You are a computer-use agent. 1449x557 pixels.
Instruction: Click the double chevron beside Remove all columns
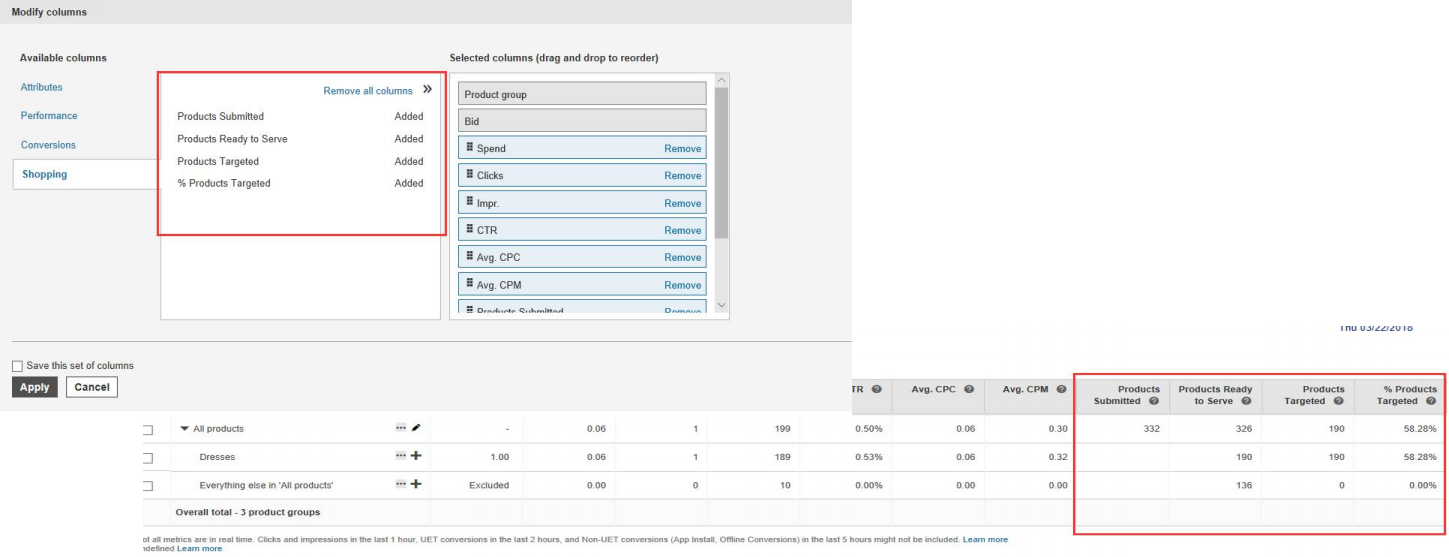point(427,90)
